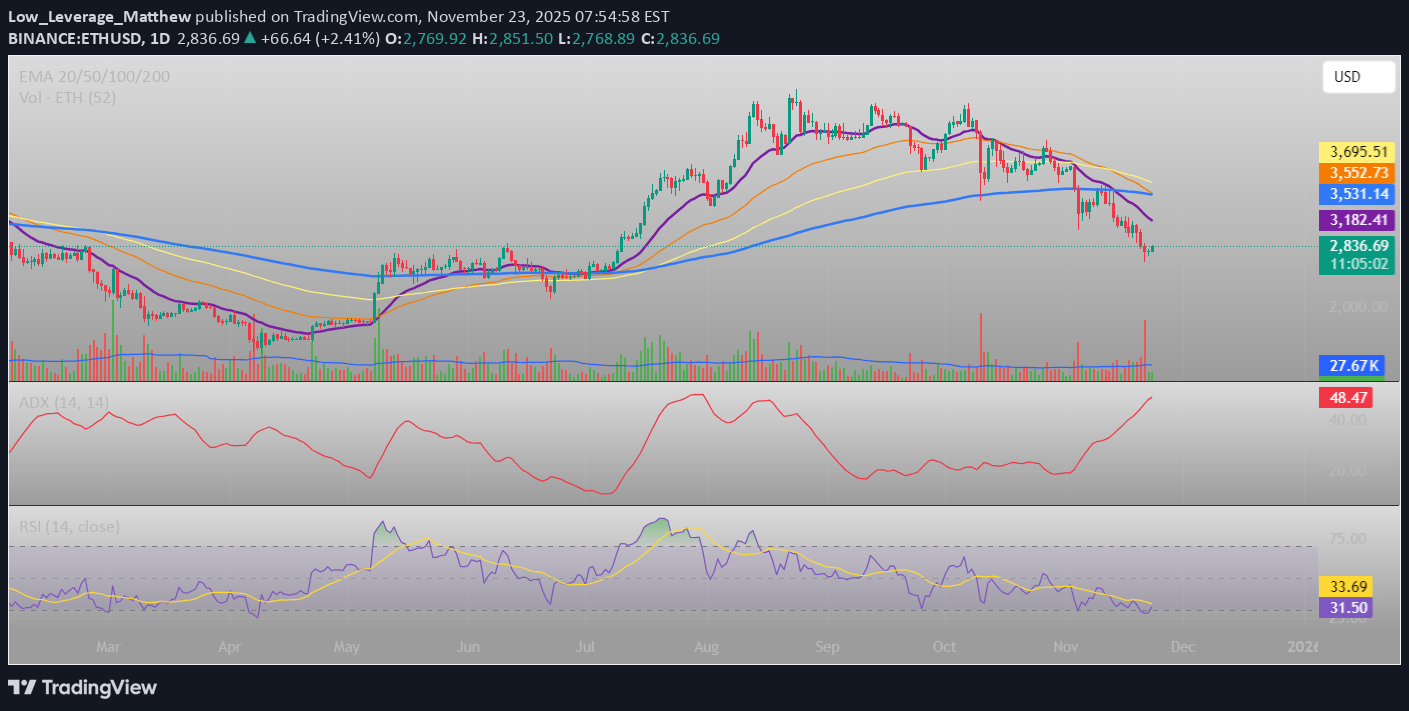Click the TradingView logo at bottom left
Viewport: 1409px width, 711px height.
(81, 688)
